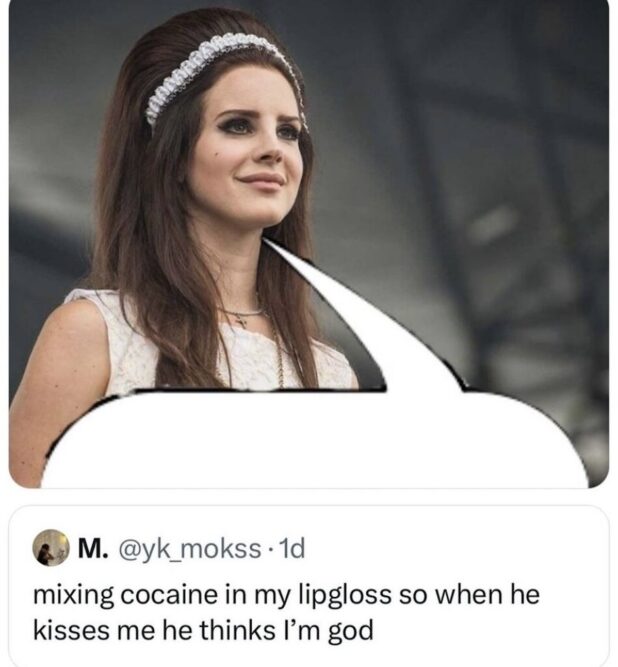Click the word "lipgloss" in the tweet
This screenshot has height=667, width=618.
(345, 596)
